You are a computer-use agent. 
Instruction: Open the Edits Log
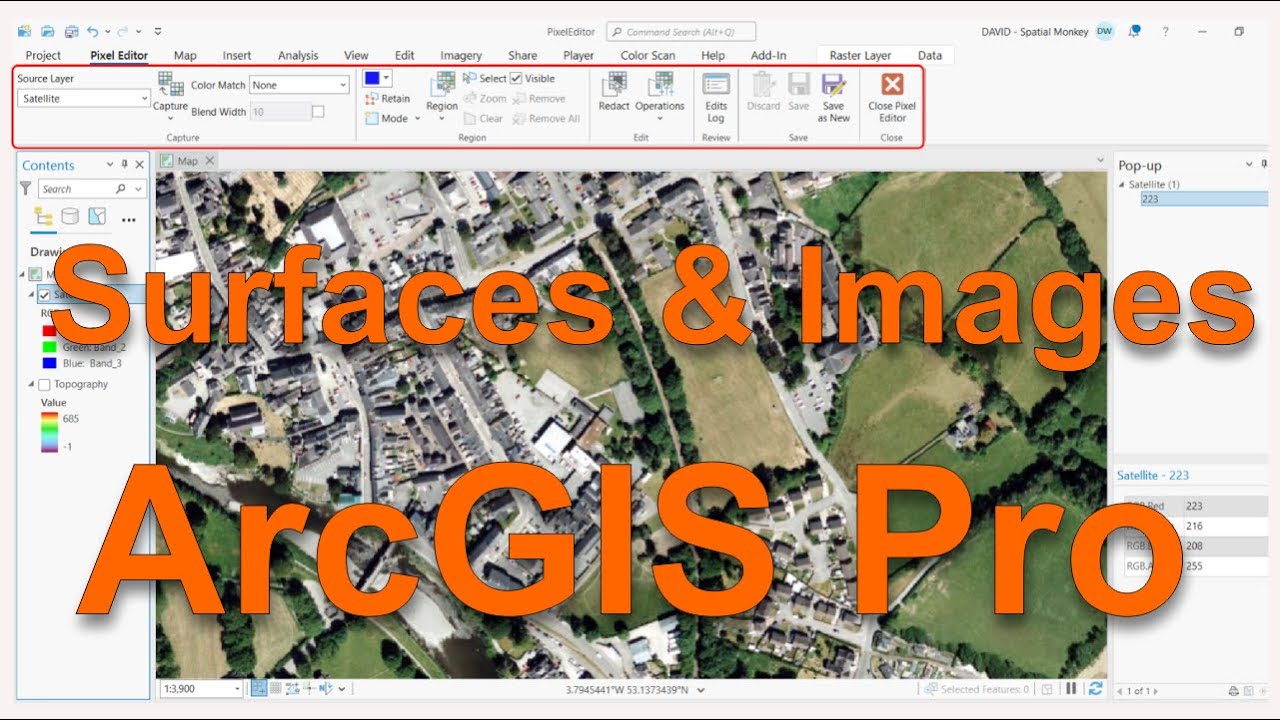pos(716,97)
